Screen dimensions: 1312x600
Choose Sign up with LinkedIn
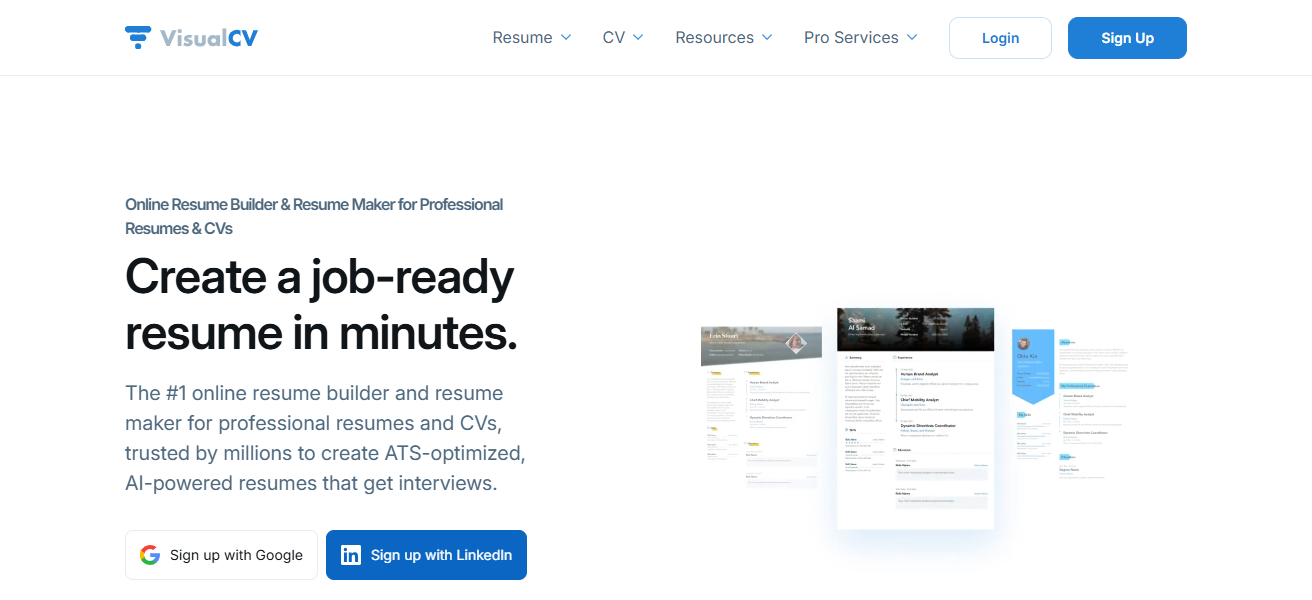tap(426, 555)
